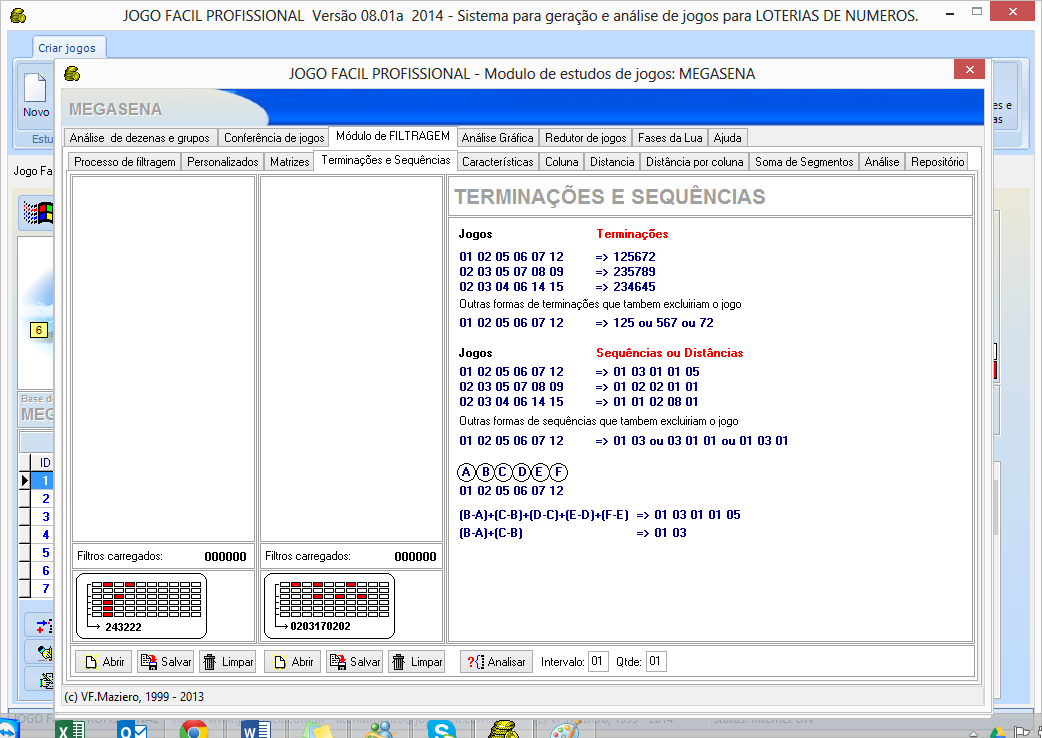
Task: Click the Qtde input field
Action: (655, 662)
